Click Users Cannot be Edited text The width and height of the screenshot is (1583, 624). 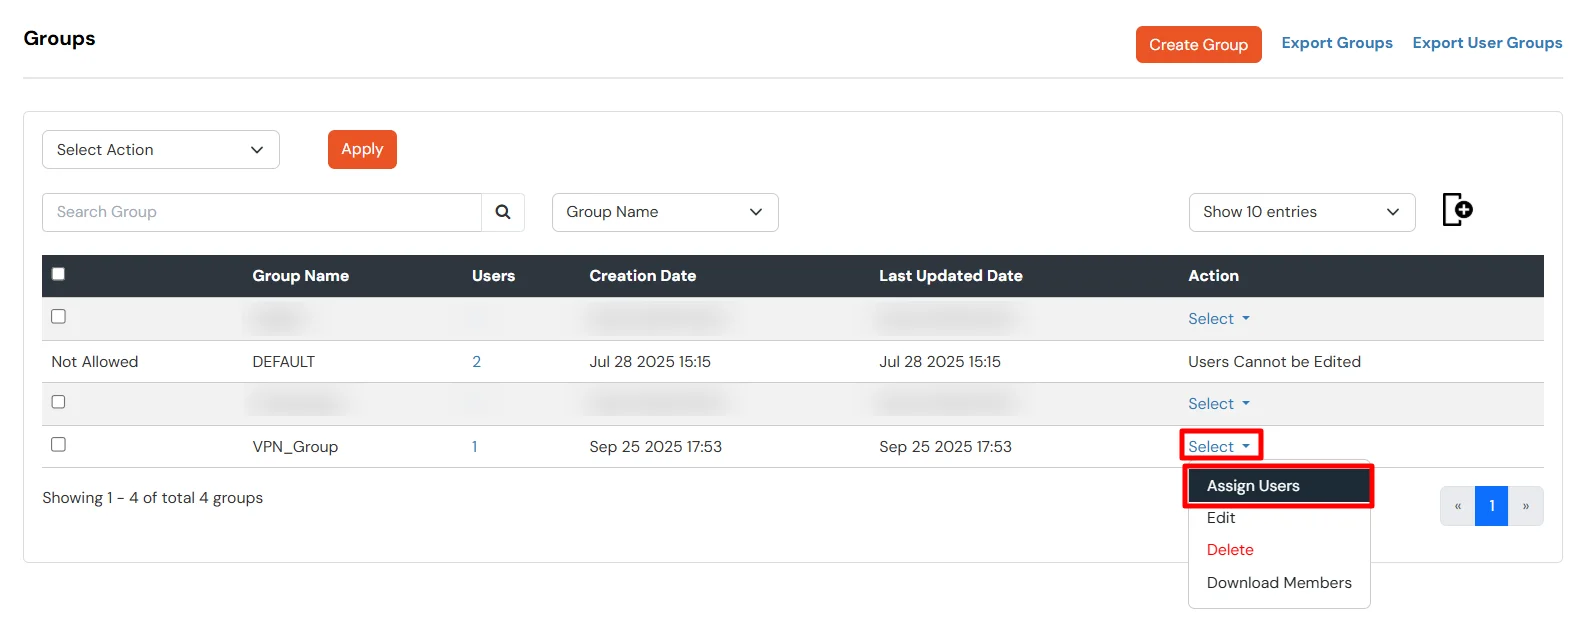[1274, 362]
